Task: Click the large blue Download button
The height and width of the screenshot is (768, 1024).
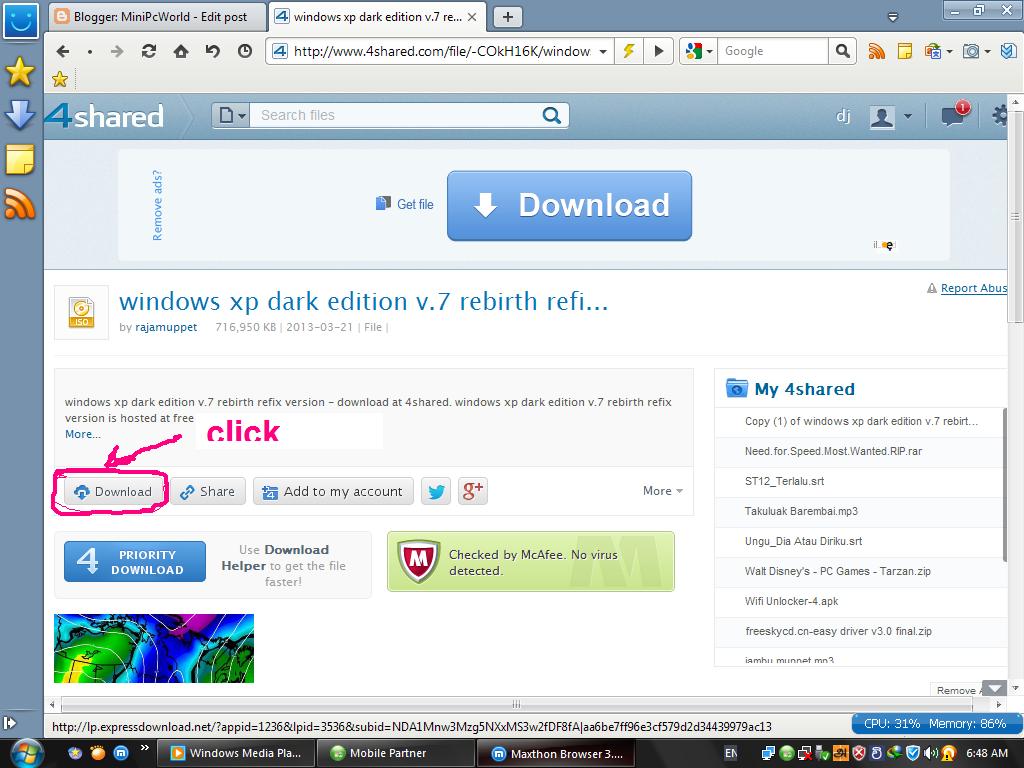Action: click(569, 206)
